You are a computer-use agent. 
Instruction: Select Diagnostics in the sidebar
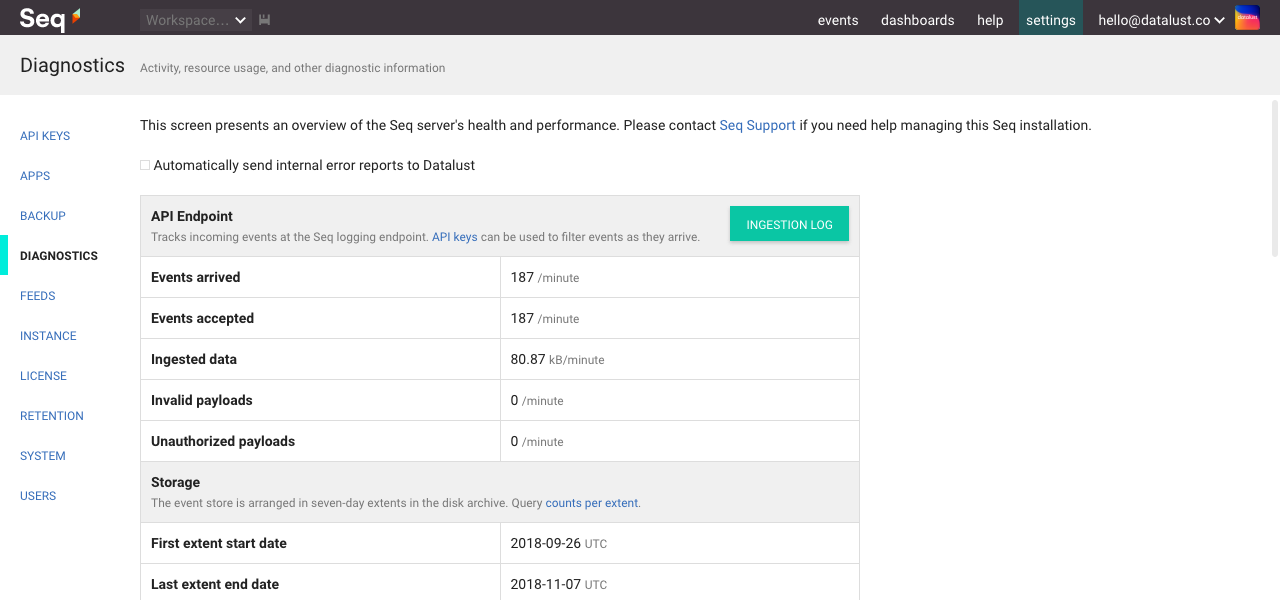pos(59,256)
